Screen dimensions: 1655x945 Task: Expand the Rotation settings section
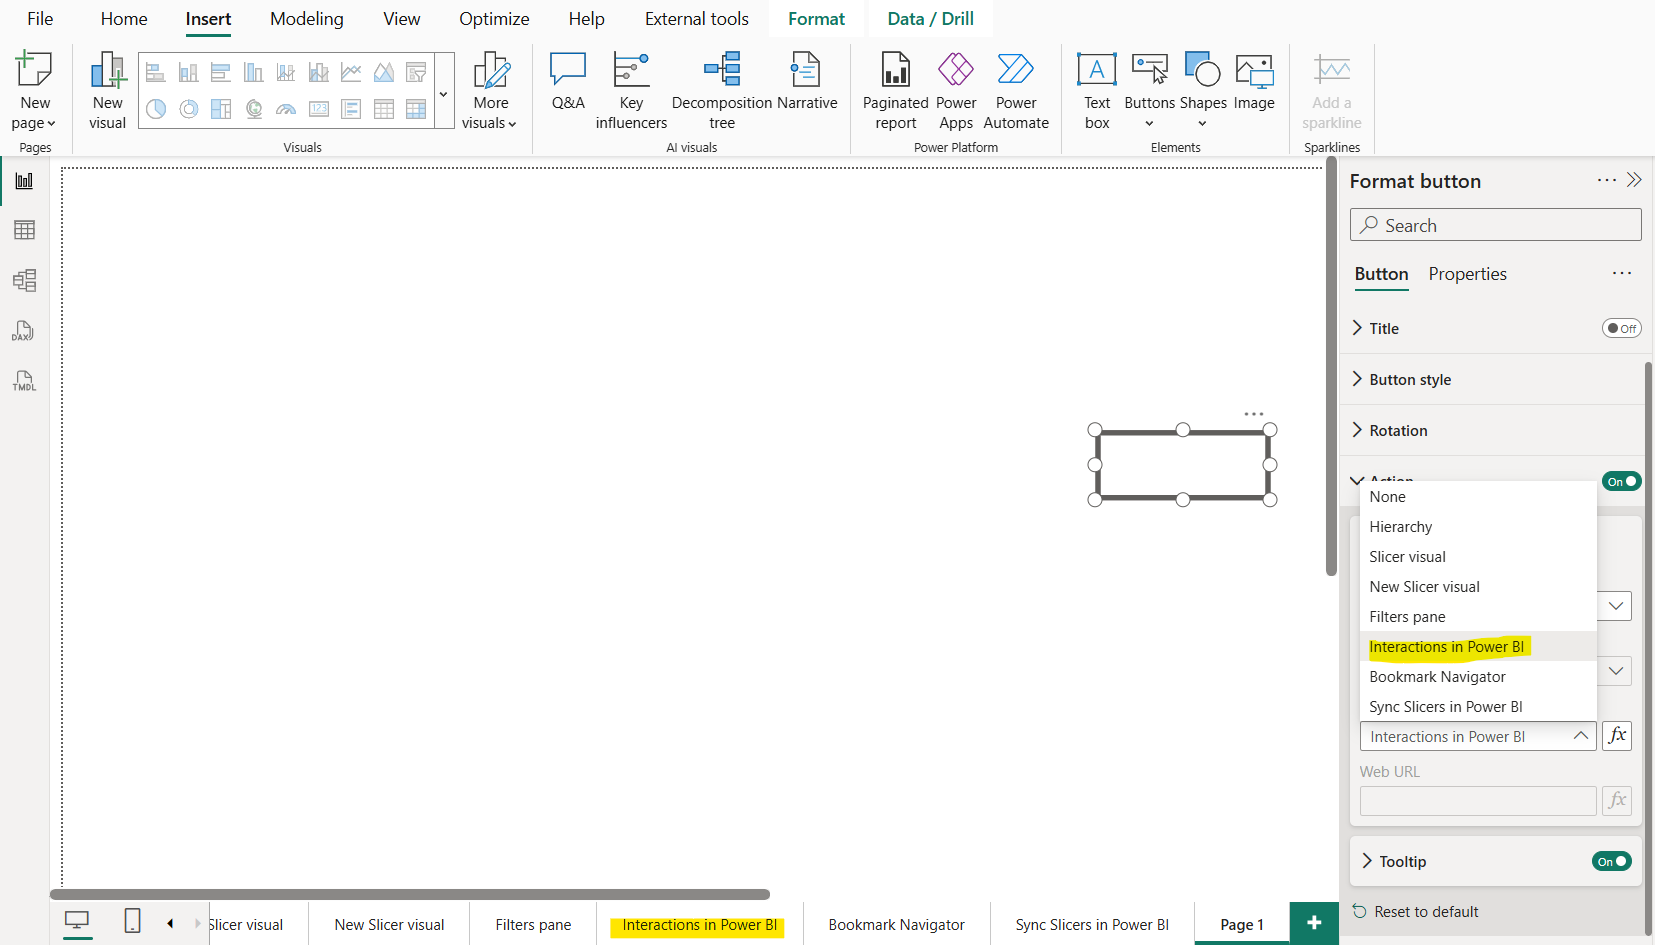1399,430
